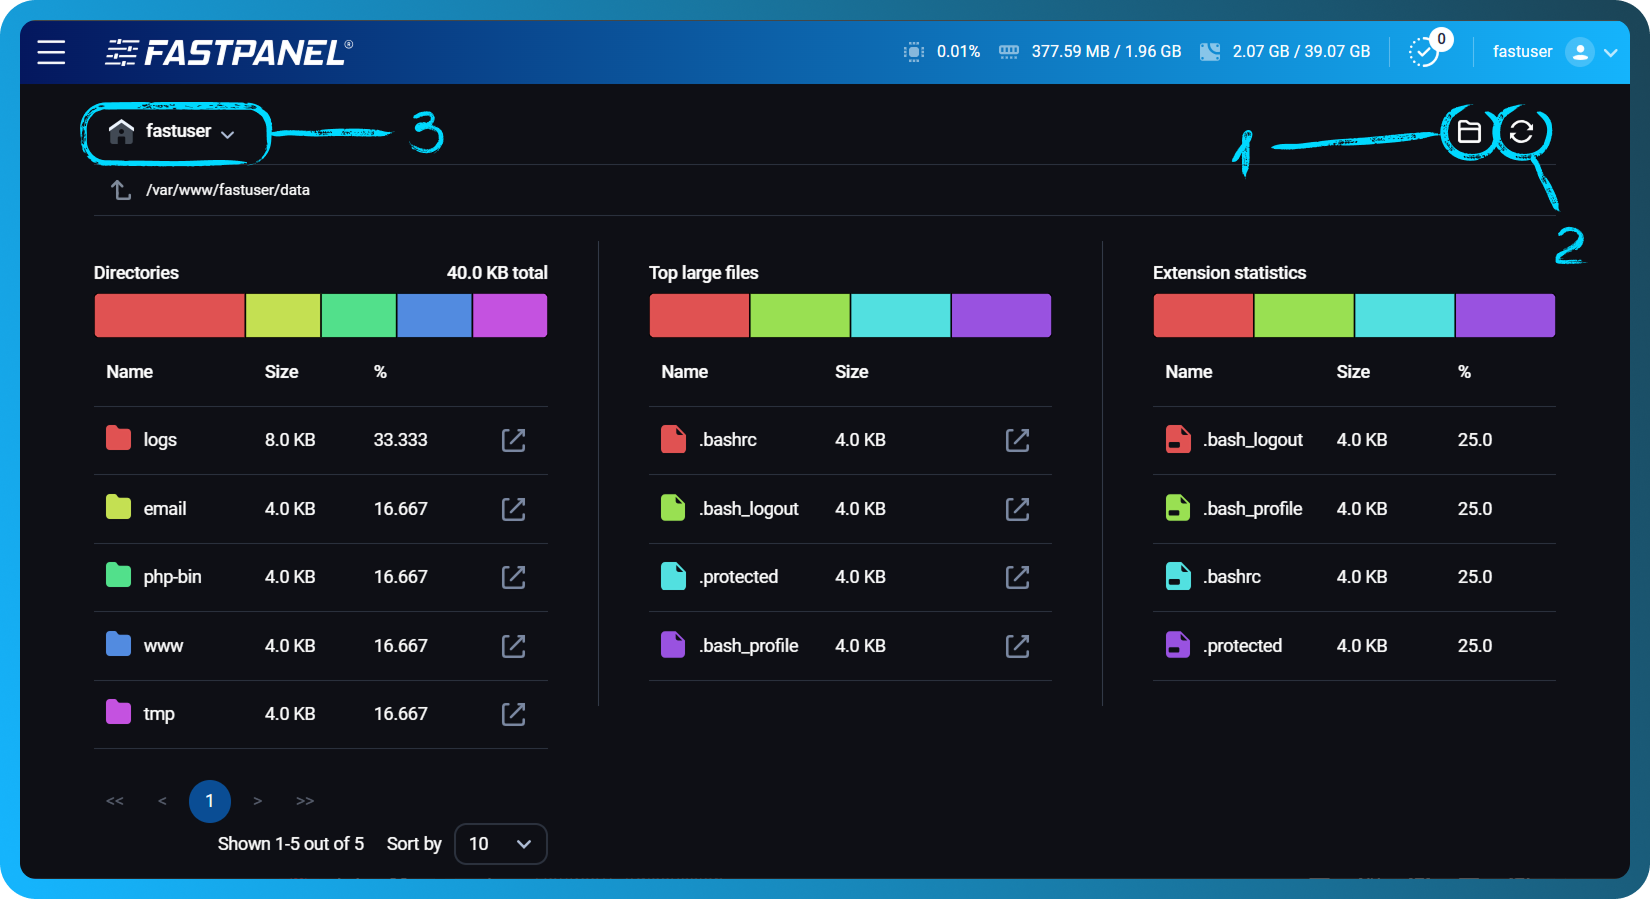The image size is (1650, 899).
Task: Click the refresh statistics icon
Action: point(1521,132)
